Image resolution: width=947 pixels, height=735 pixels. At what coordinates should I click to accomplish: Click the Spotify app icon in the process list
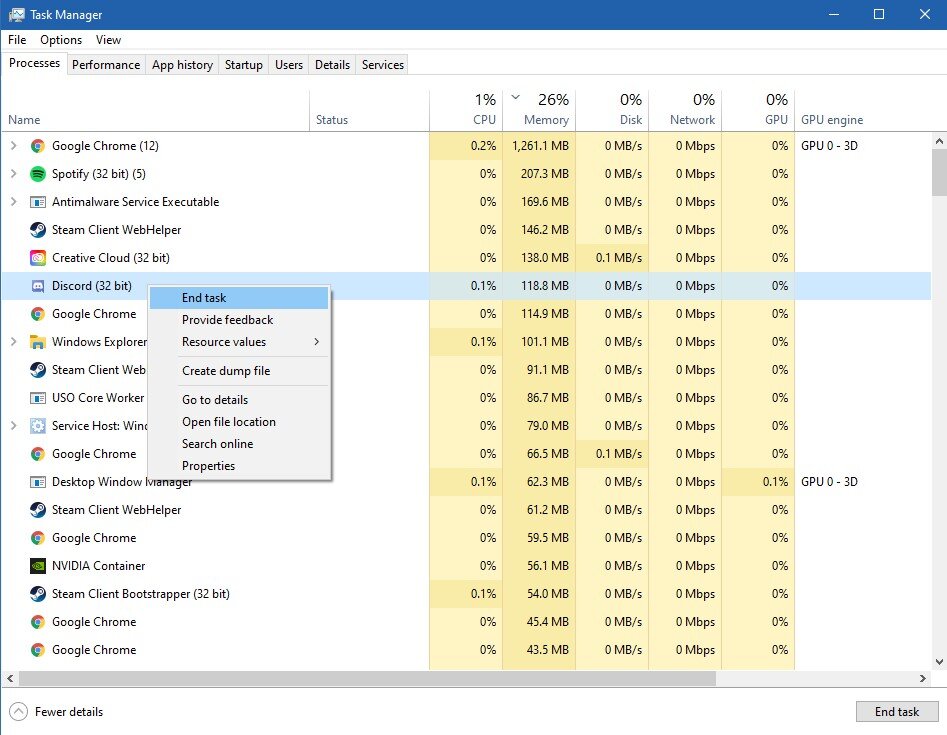point(38,174)
